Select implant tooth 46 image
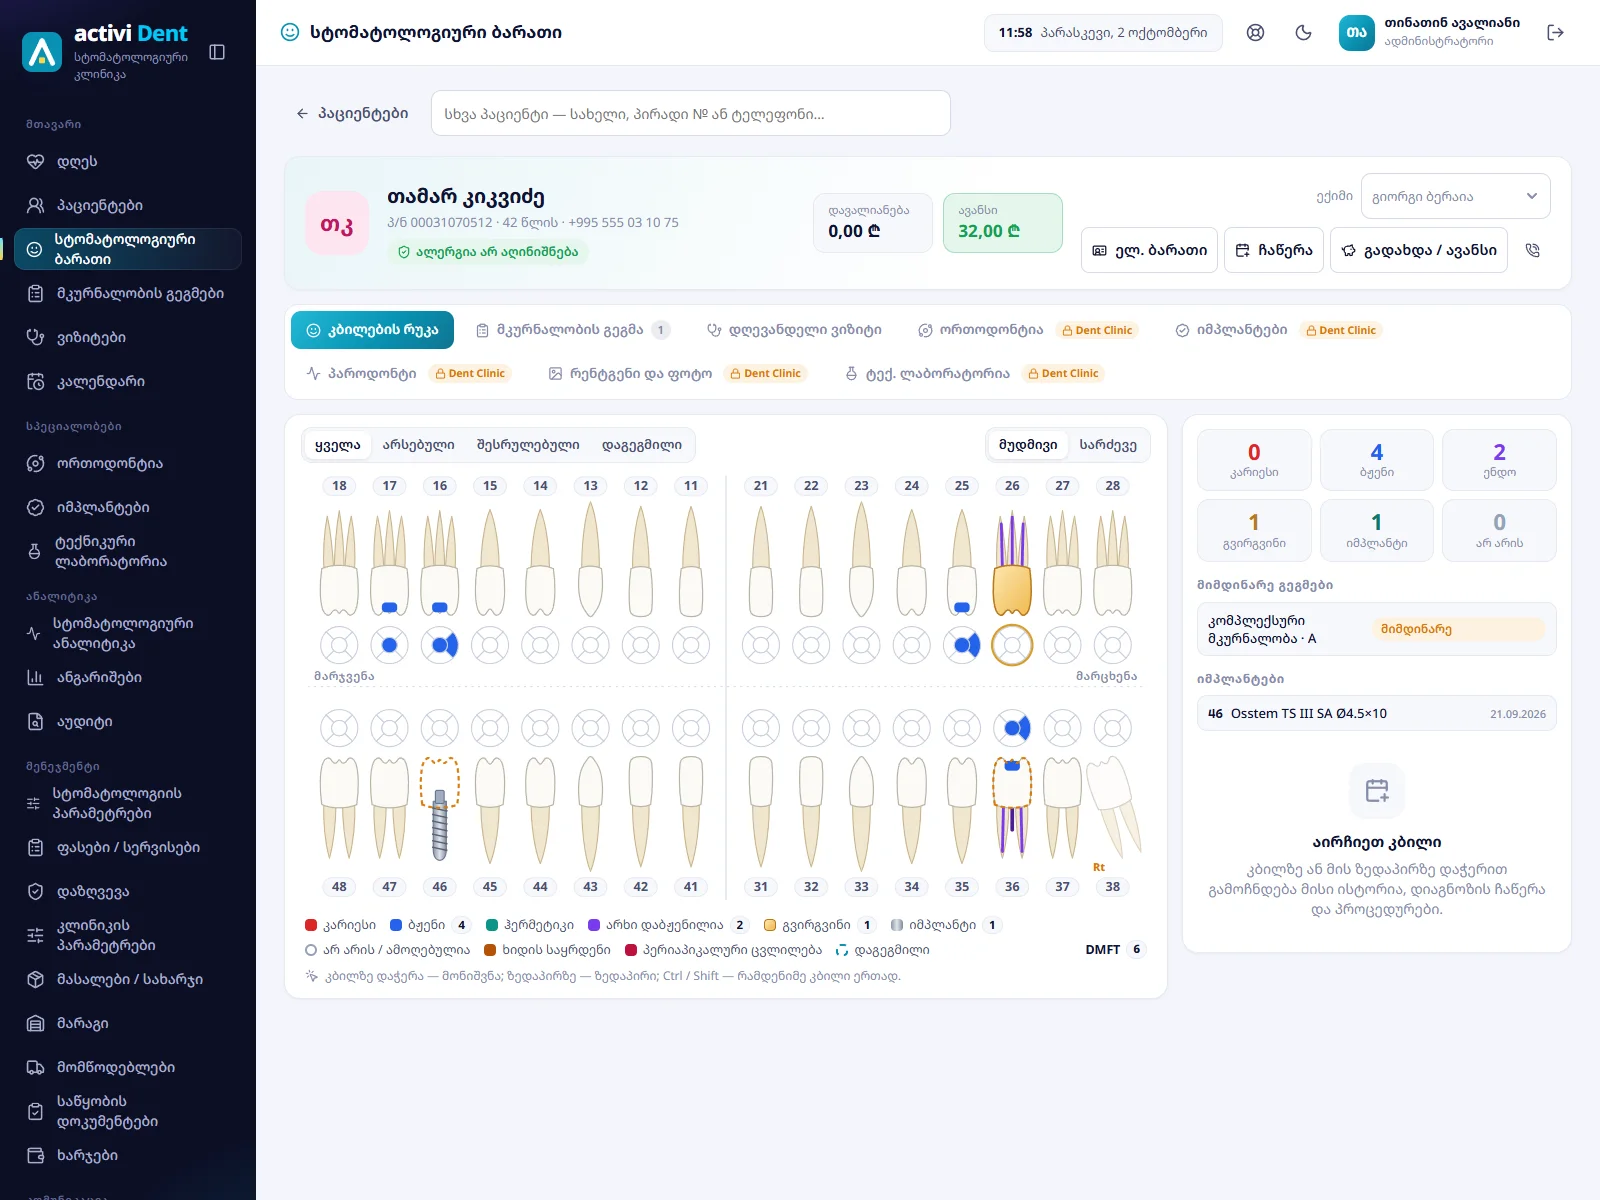This screenshot has height=1200, width=1600. (x=440, y=809)
